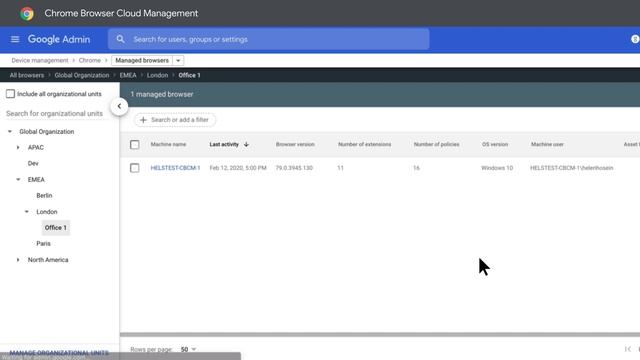This screenshot has height=360, width=640.
Task: Expand the APAC organizational unit
Action: (18, 147)
